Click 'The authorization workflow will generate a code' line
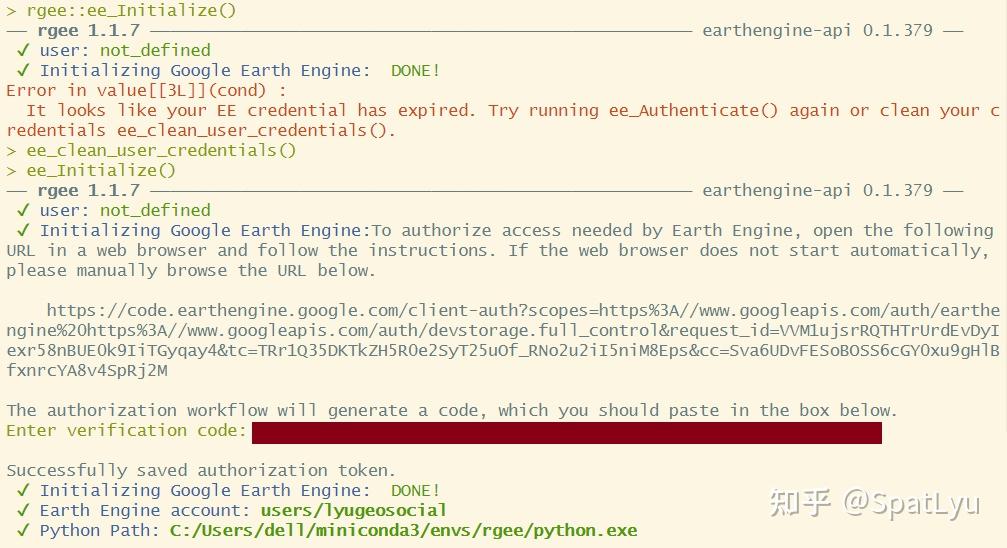Screen dimensions: 1007x548 coord(452,410)
